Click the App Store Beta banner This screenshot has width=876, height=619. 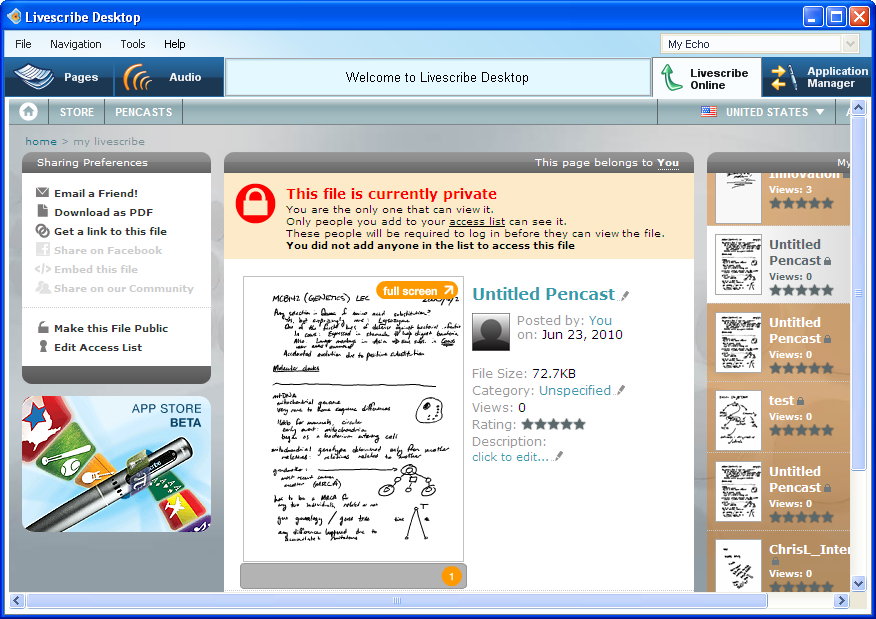coord(116,463)
